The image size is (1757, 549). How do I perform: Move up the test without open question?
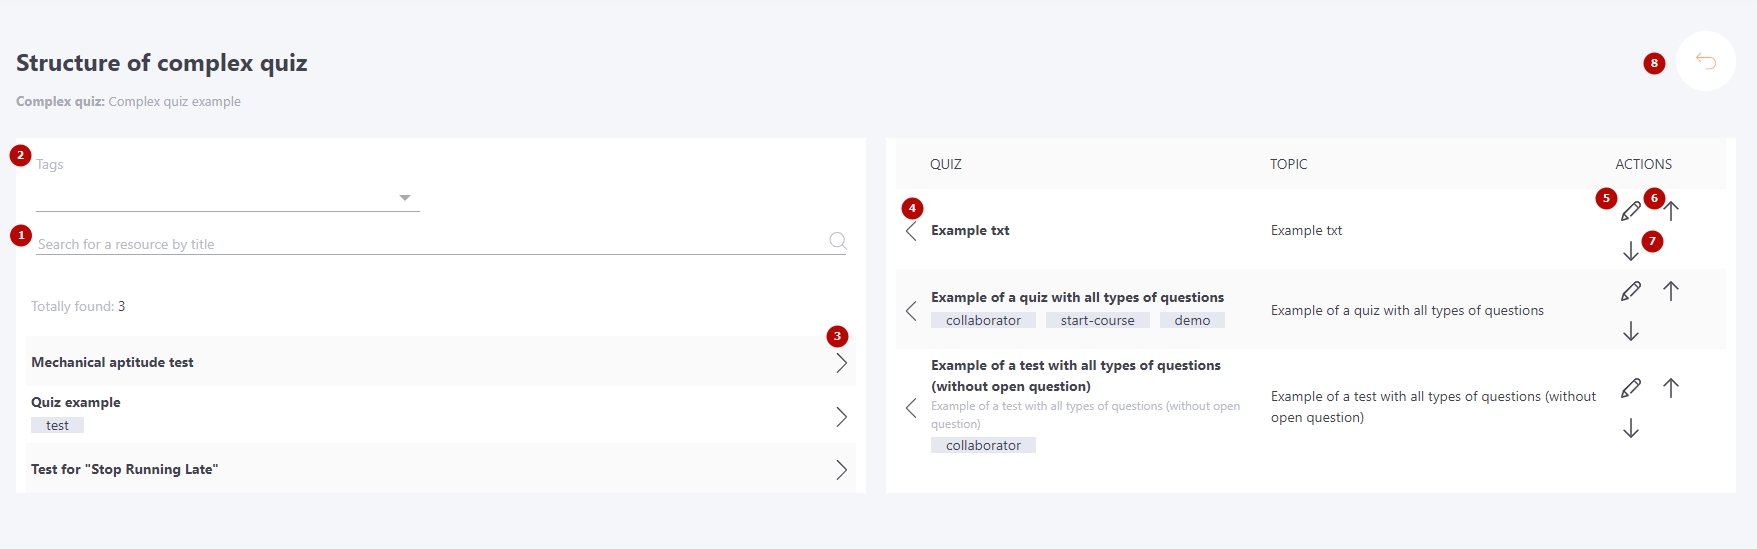click(1671, 388)
